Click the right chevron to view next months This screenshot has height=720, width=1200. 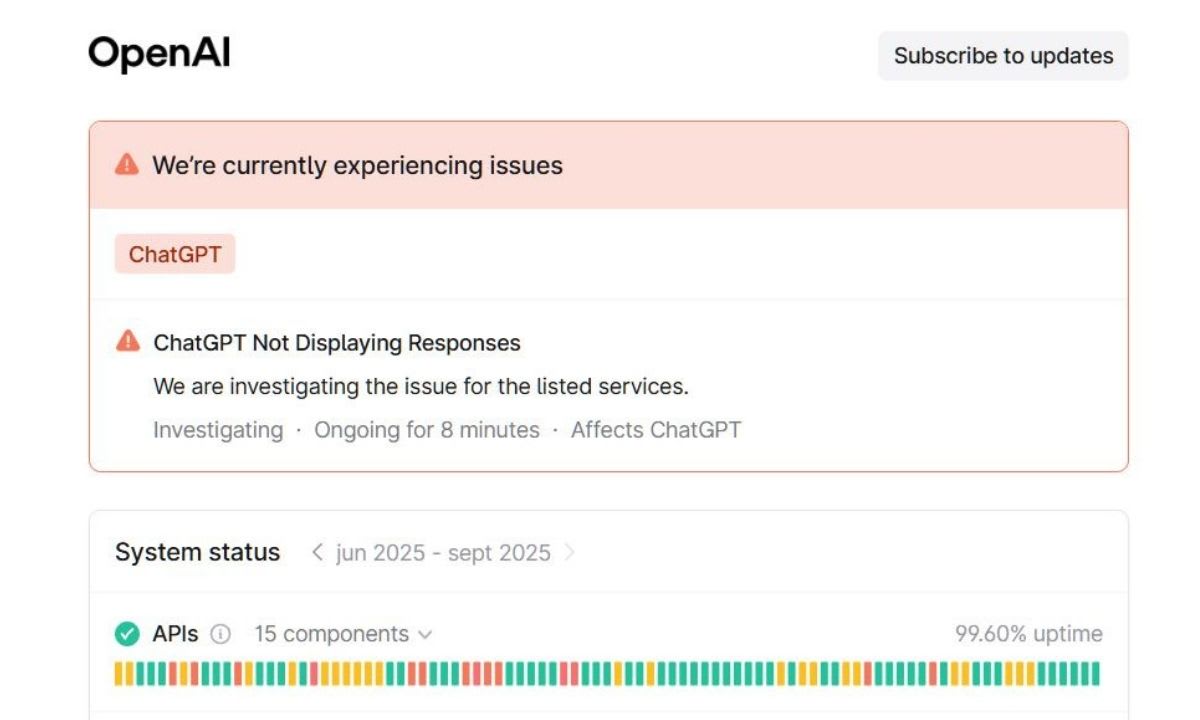tap(570, 552)
